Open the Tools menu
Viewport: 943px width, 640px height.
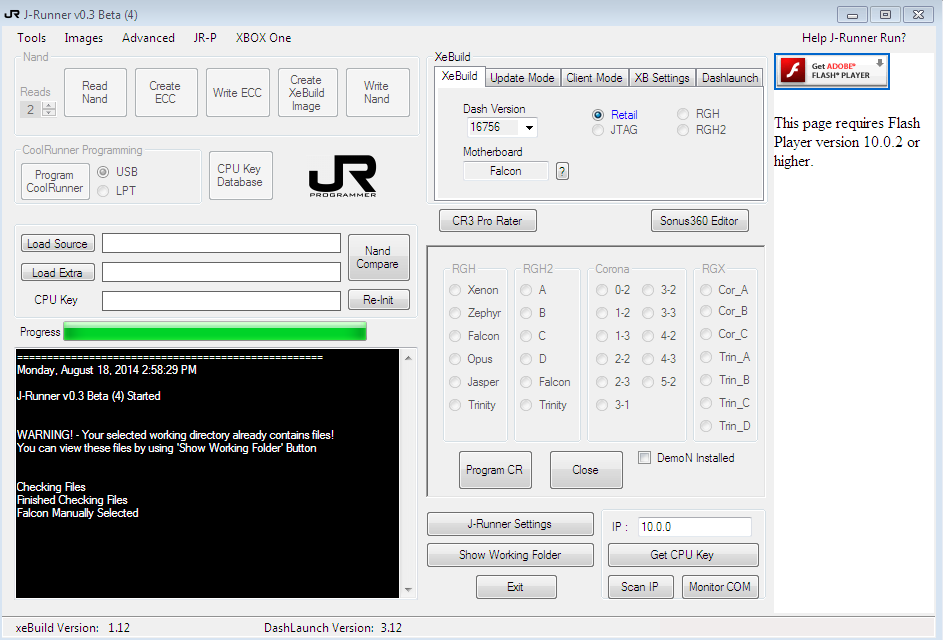(x=31, y=38)
